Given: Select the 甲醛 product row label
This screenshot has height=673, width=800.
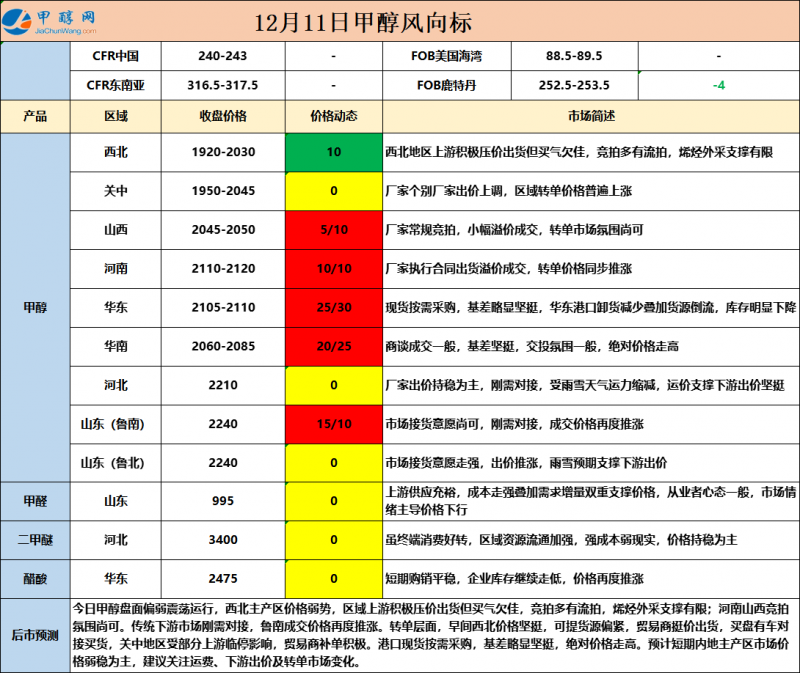Looking at the screenshot, I should (x=35, y=501).
